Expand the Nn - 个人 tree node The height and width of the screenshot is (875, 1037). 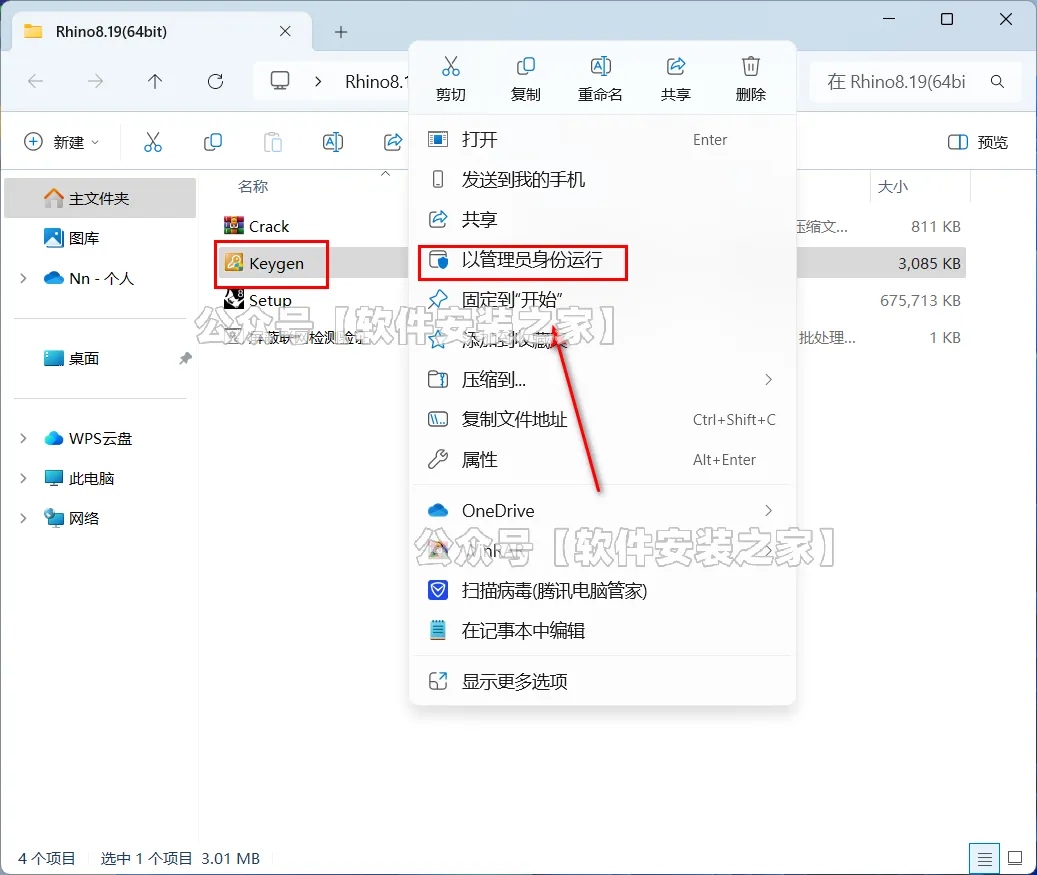[23, 278]
